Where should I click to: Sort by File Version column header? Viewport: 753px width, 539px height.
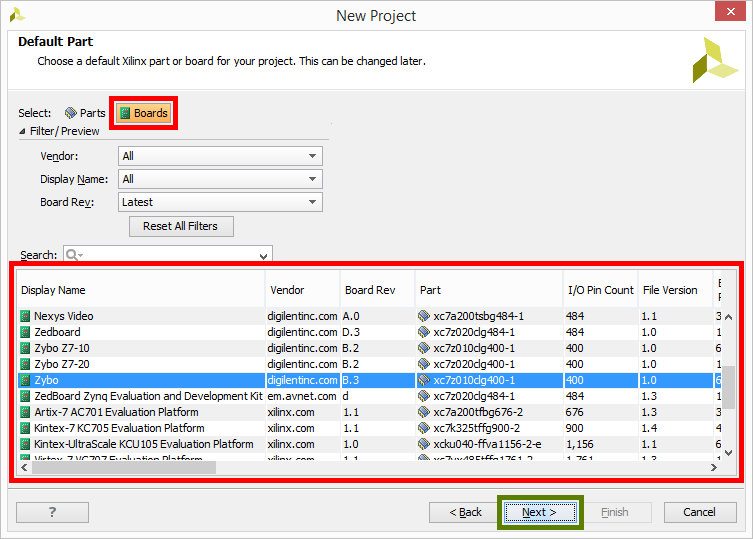coord(675,290)
